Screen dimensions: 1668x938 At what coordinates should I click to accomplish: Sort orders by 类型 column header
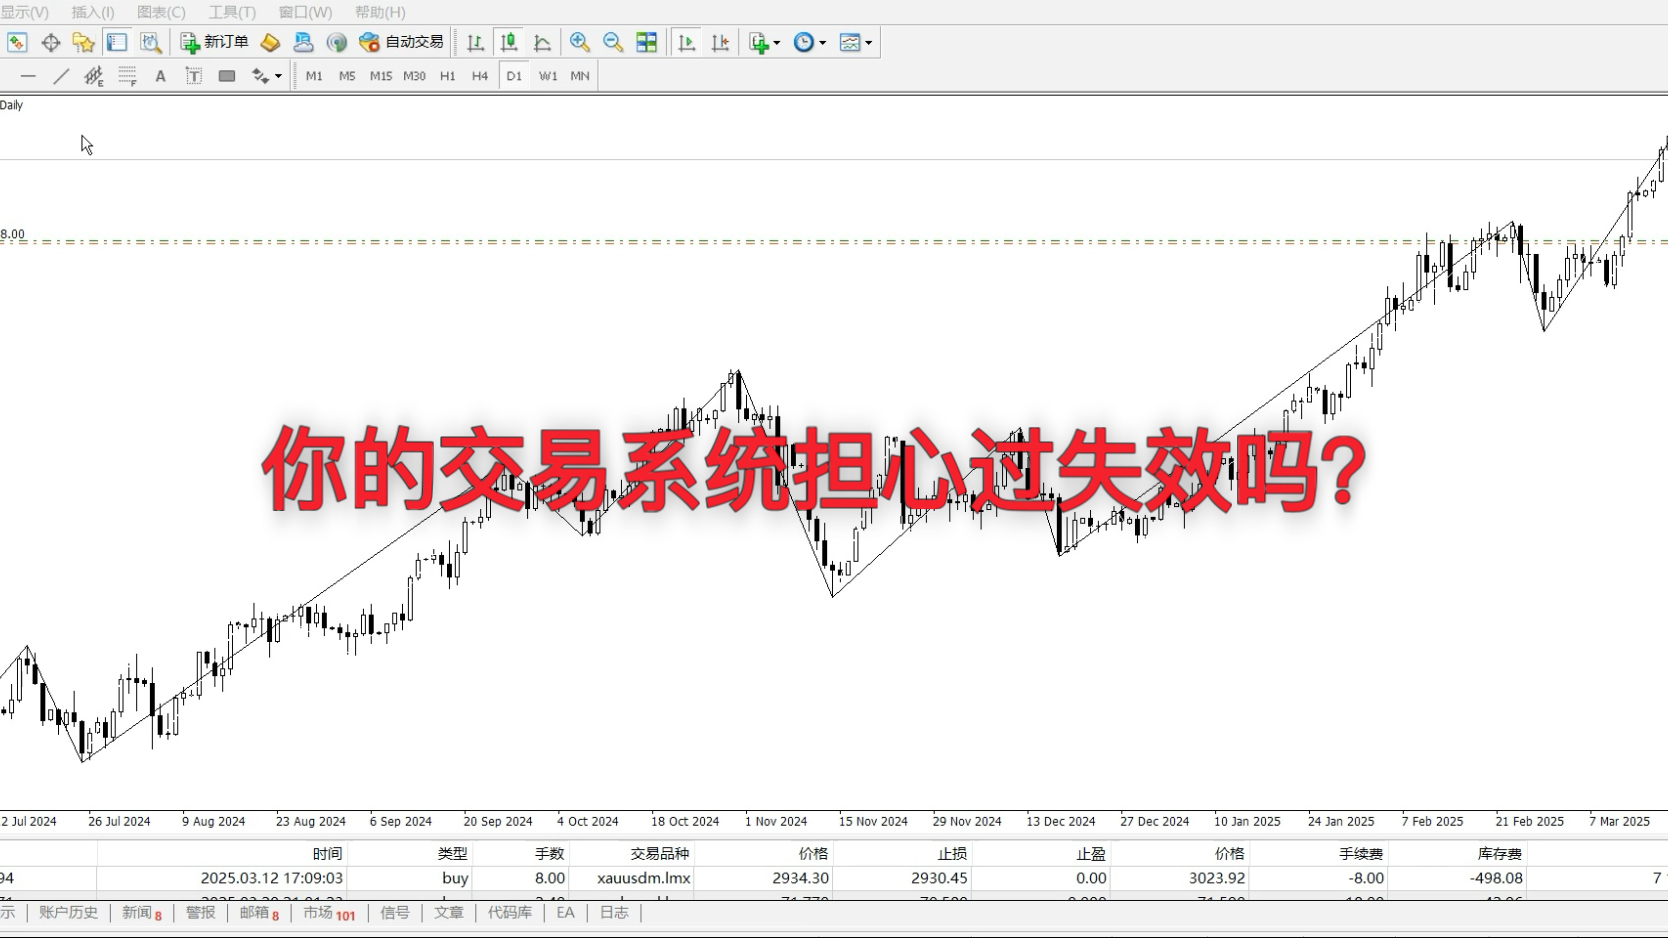click(452, 853)
